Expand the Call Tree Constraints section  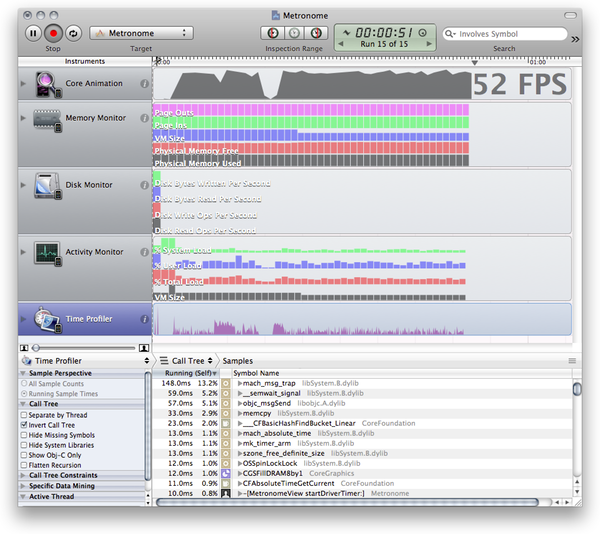tap(24, 475)
